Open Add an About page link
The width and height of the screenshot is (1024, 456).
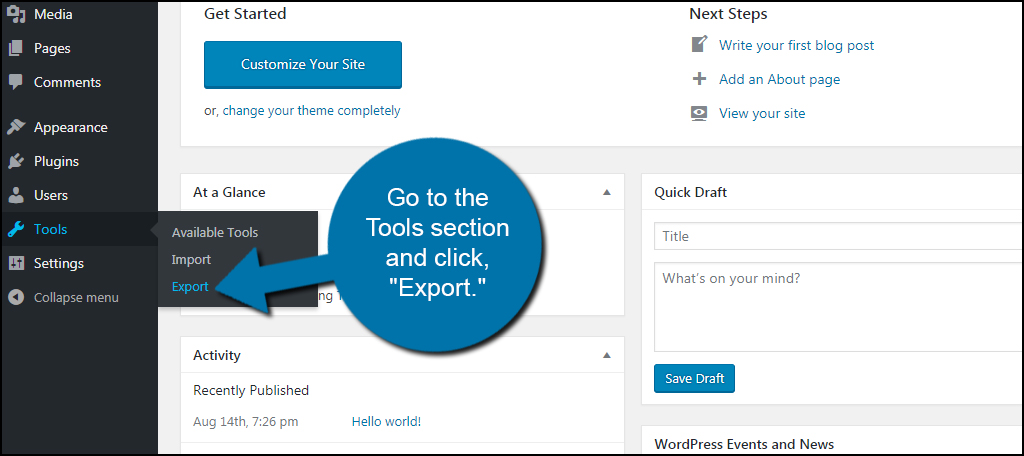780,79
